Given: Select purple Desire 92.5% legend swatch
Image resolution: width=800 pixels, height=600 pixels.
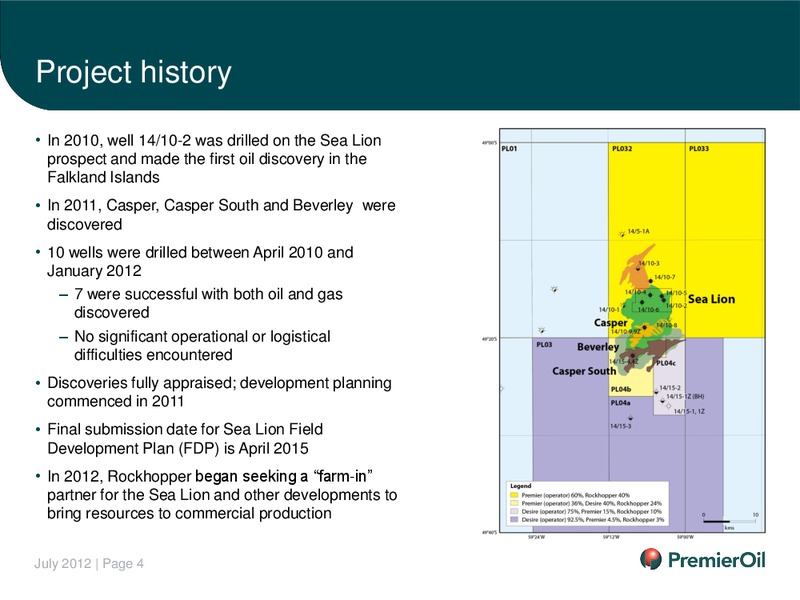Looking at the screenshot, I should coord(514,519).
